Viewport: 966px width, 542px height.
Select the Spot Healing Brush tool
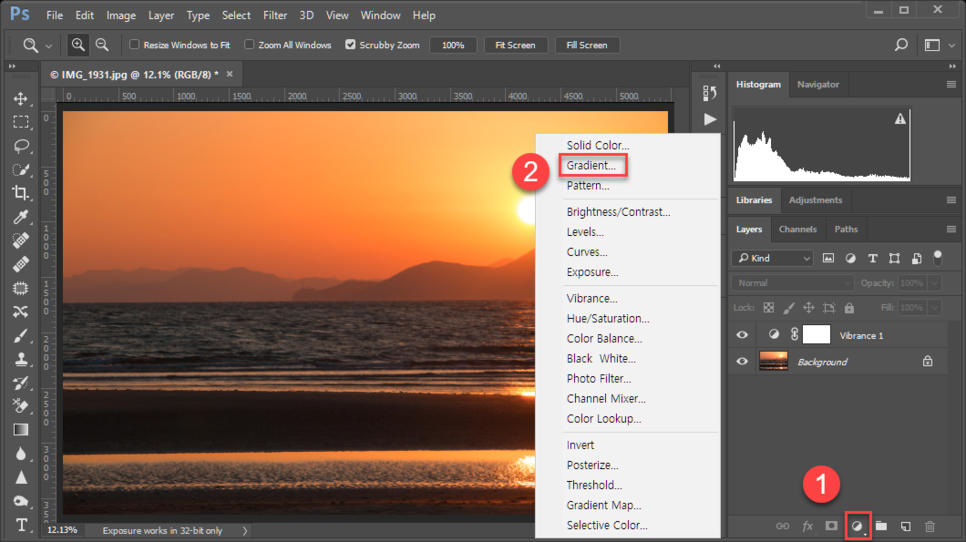[20, 240]
